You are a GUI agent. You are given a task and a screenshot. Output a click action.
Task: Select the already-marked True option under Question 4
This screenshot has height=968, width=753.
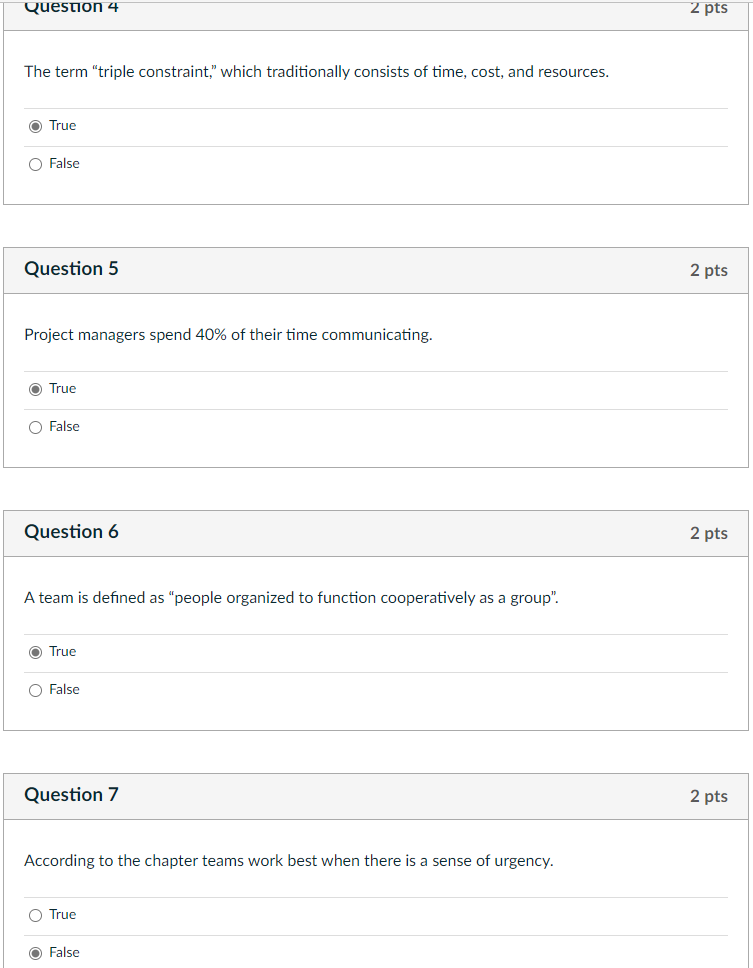tap(35, 125)
